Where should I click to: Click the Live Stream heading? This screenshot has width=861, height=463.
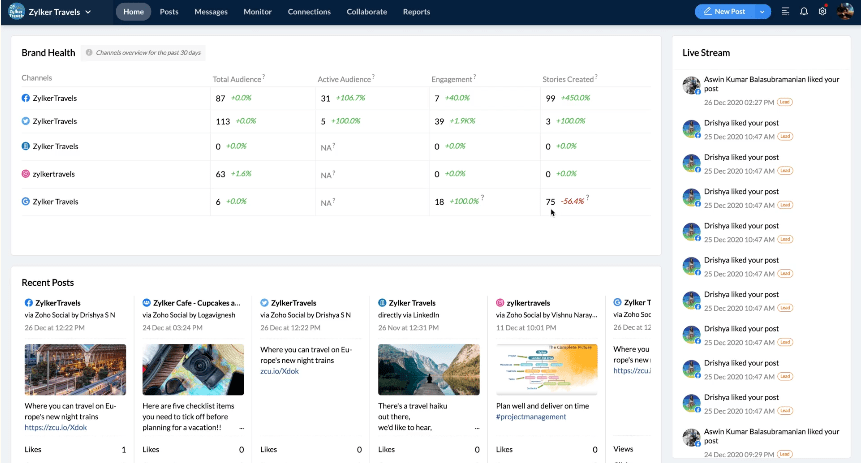point(706,53)
